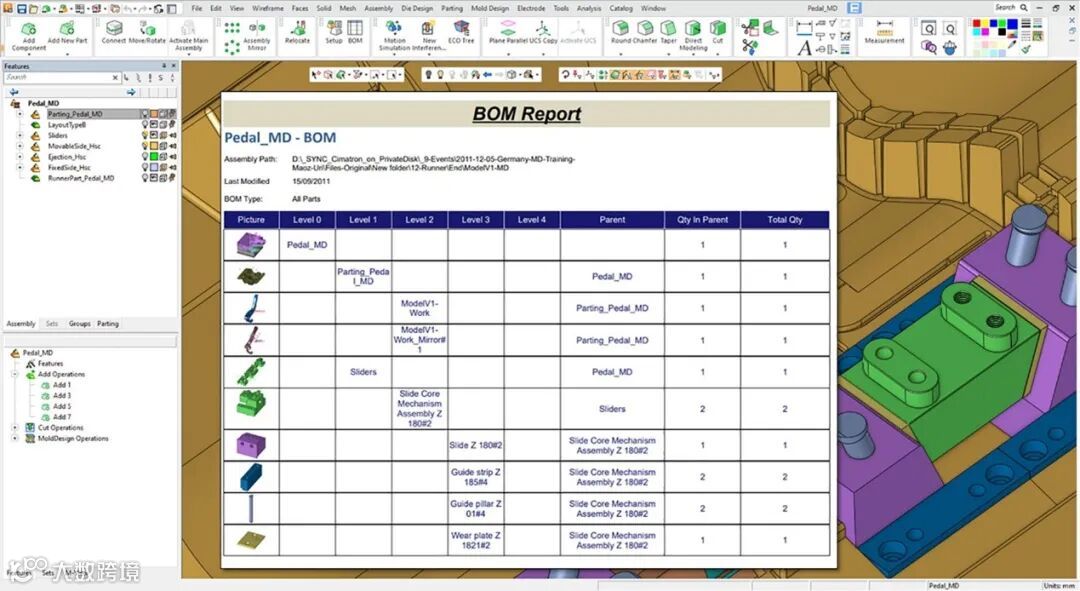1080x591 pixels.
Task: Open the ECO Tree tool
Action: pos(461,32)
